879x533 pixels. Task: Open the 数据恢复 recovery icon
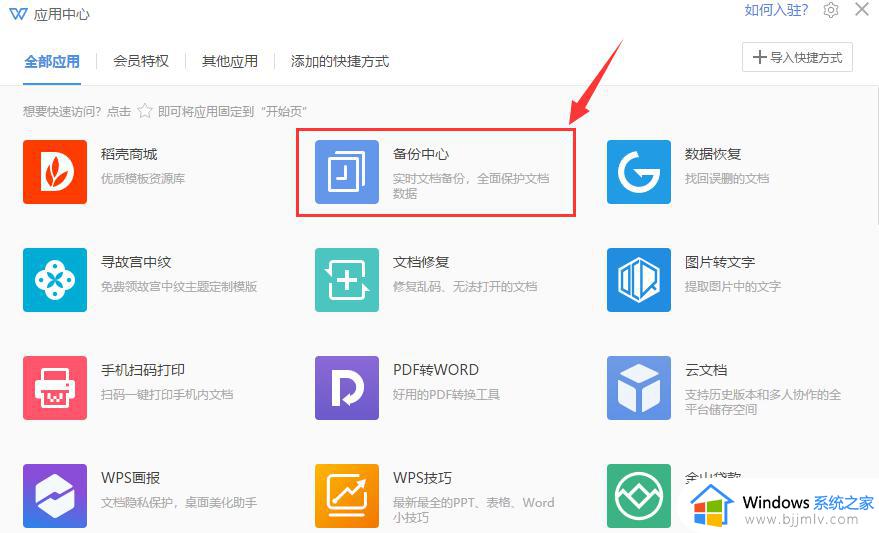pos(639,172)
